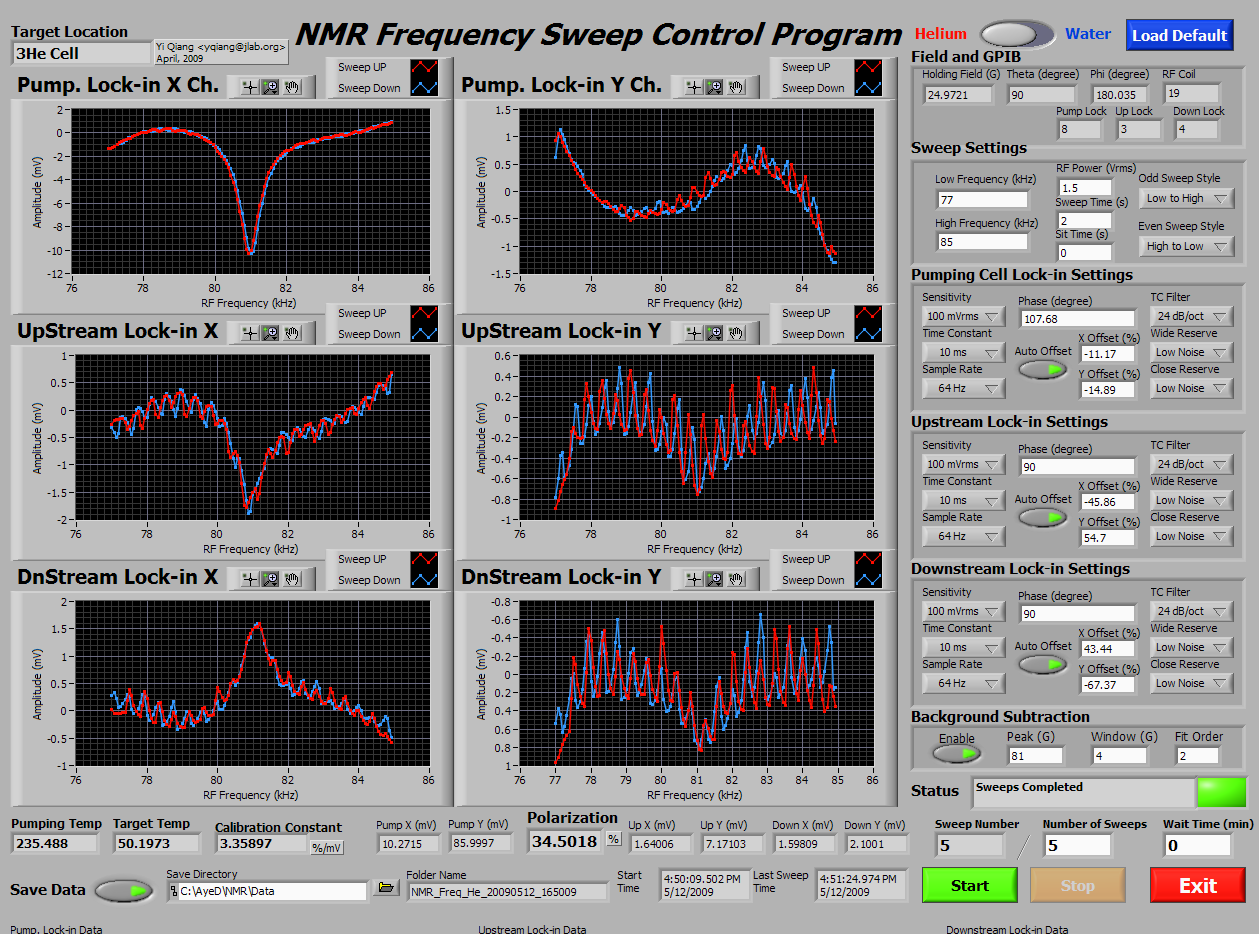Click the Sweep UP legend icon of DnStream Lock-in Y
The width and height of the screenshot is (1259, 934).
click(868, 559)
